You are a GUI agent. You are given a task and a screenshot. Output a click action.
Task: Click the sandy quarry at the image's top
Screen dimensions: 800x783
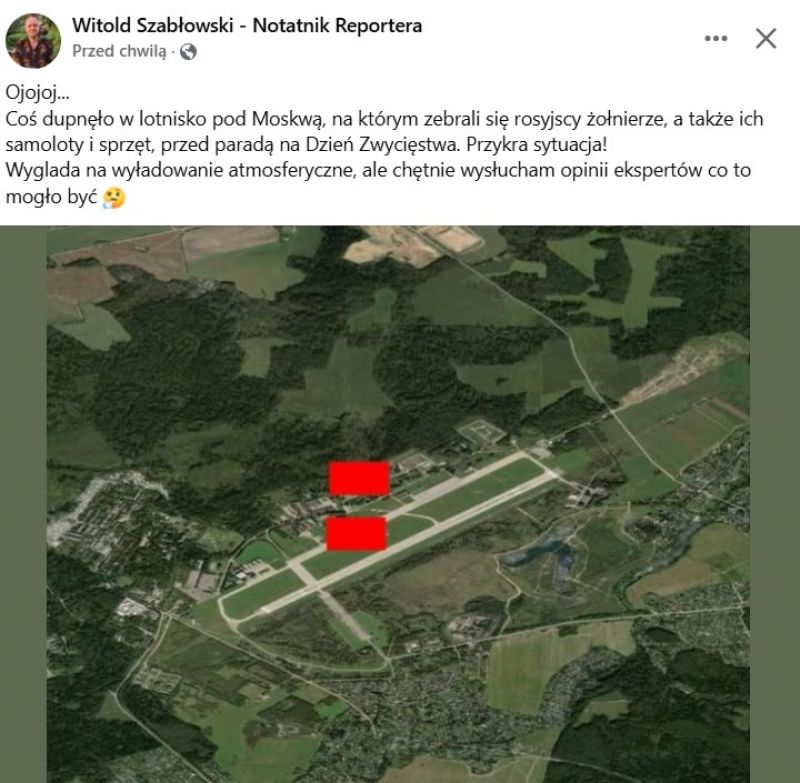pos(408,245)
